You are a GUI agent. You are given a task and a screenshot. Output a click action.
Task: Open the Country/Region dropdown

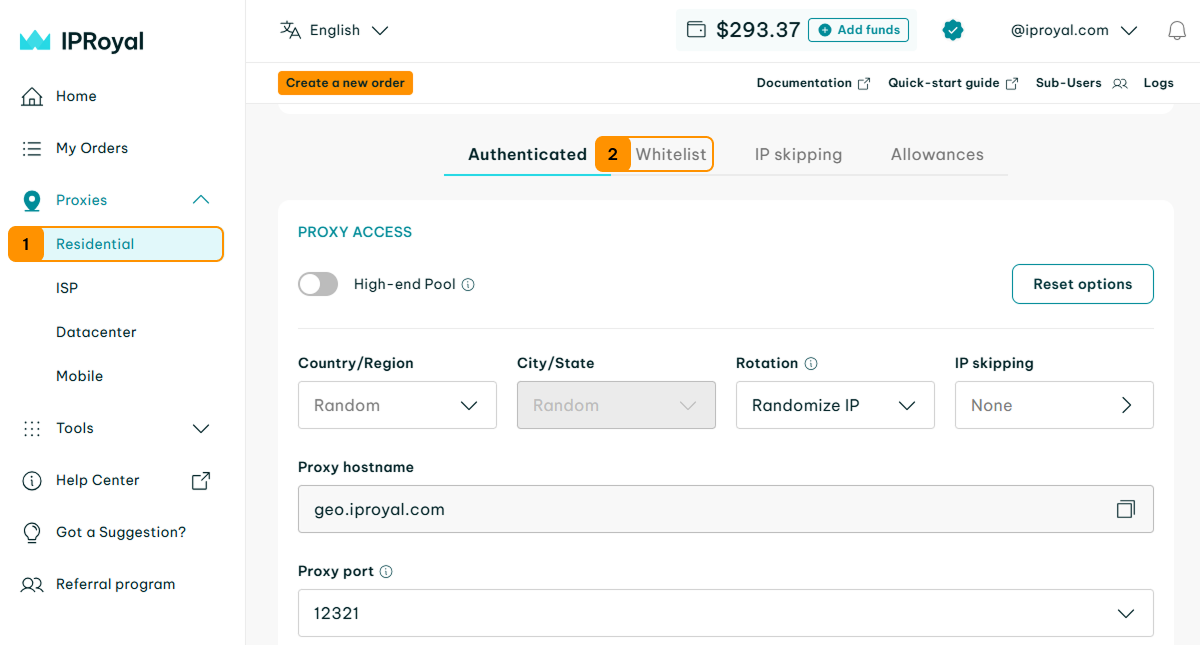397,405
